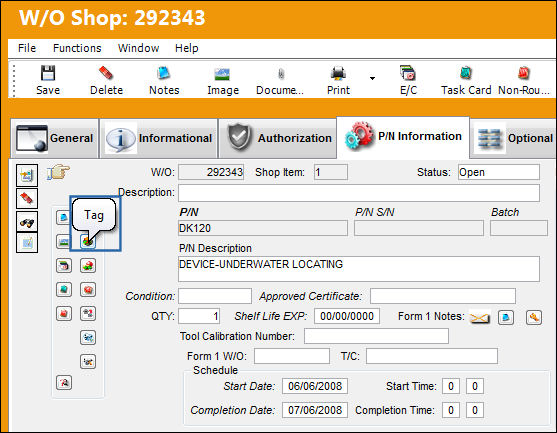Click the P/N S/N field
This screenshot has height=433, width=557.
419,228
